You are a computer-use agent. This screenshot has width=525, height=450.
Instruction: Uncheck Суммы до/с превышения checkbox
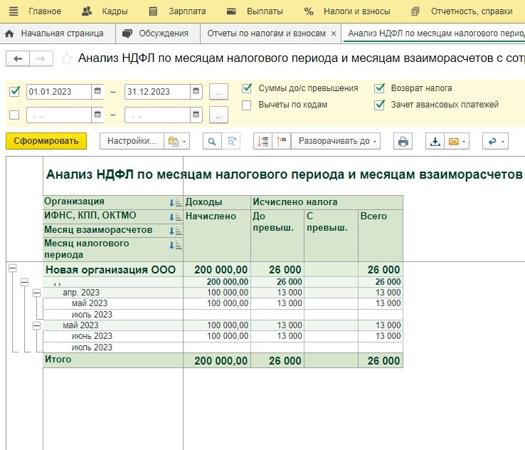tap(247, 88)
